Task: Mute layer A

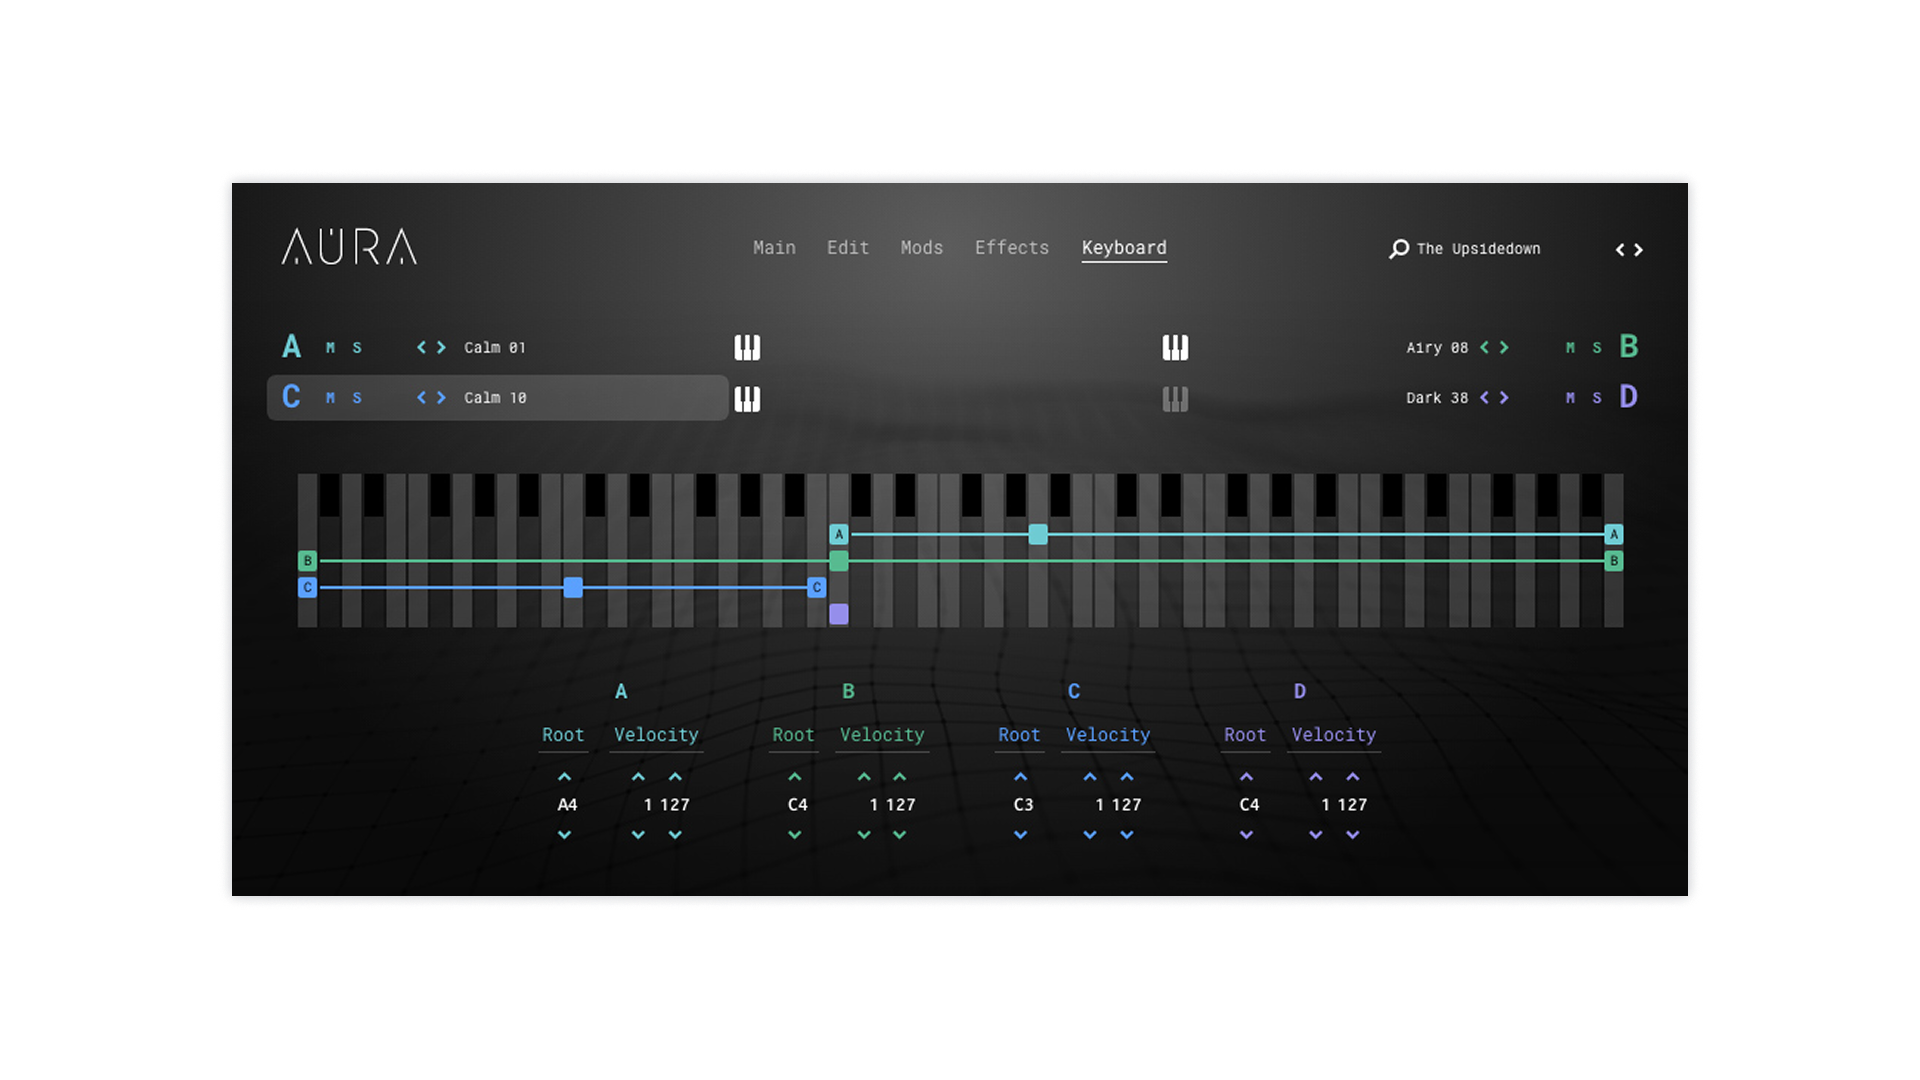Action: pyautogui.click(x=330, y=348)
